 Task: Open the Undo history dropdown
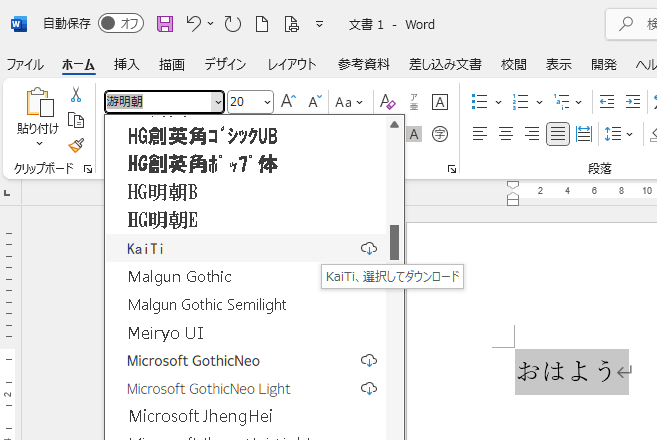coord(211,24)
